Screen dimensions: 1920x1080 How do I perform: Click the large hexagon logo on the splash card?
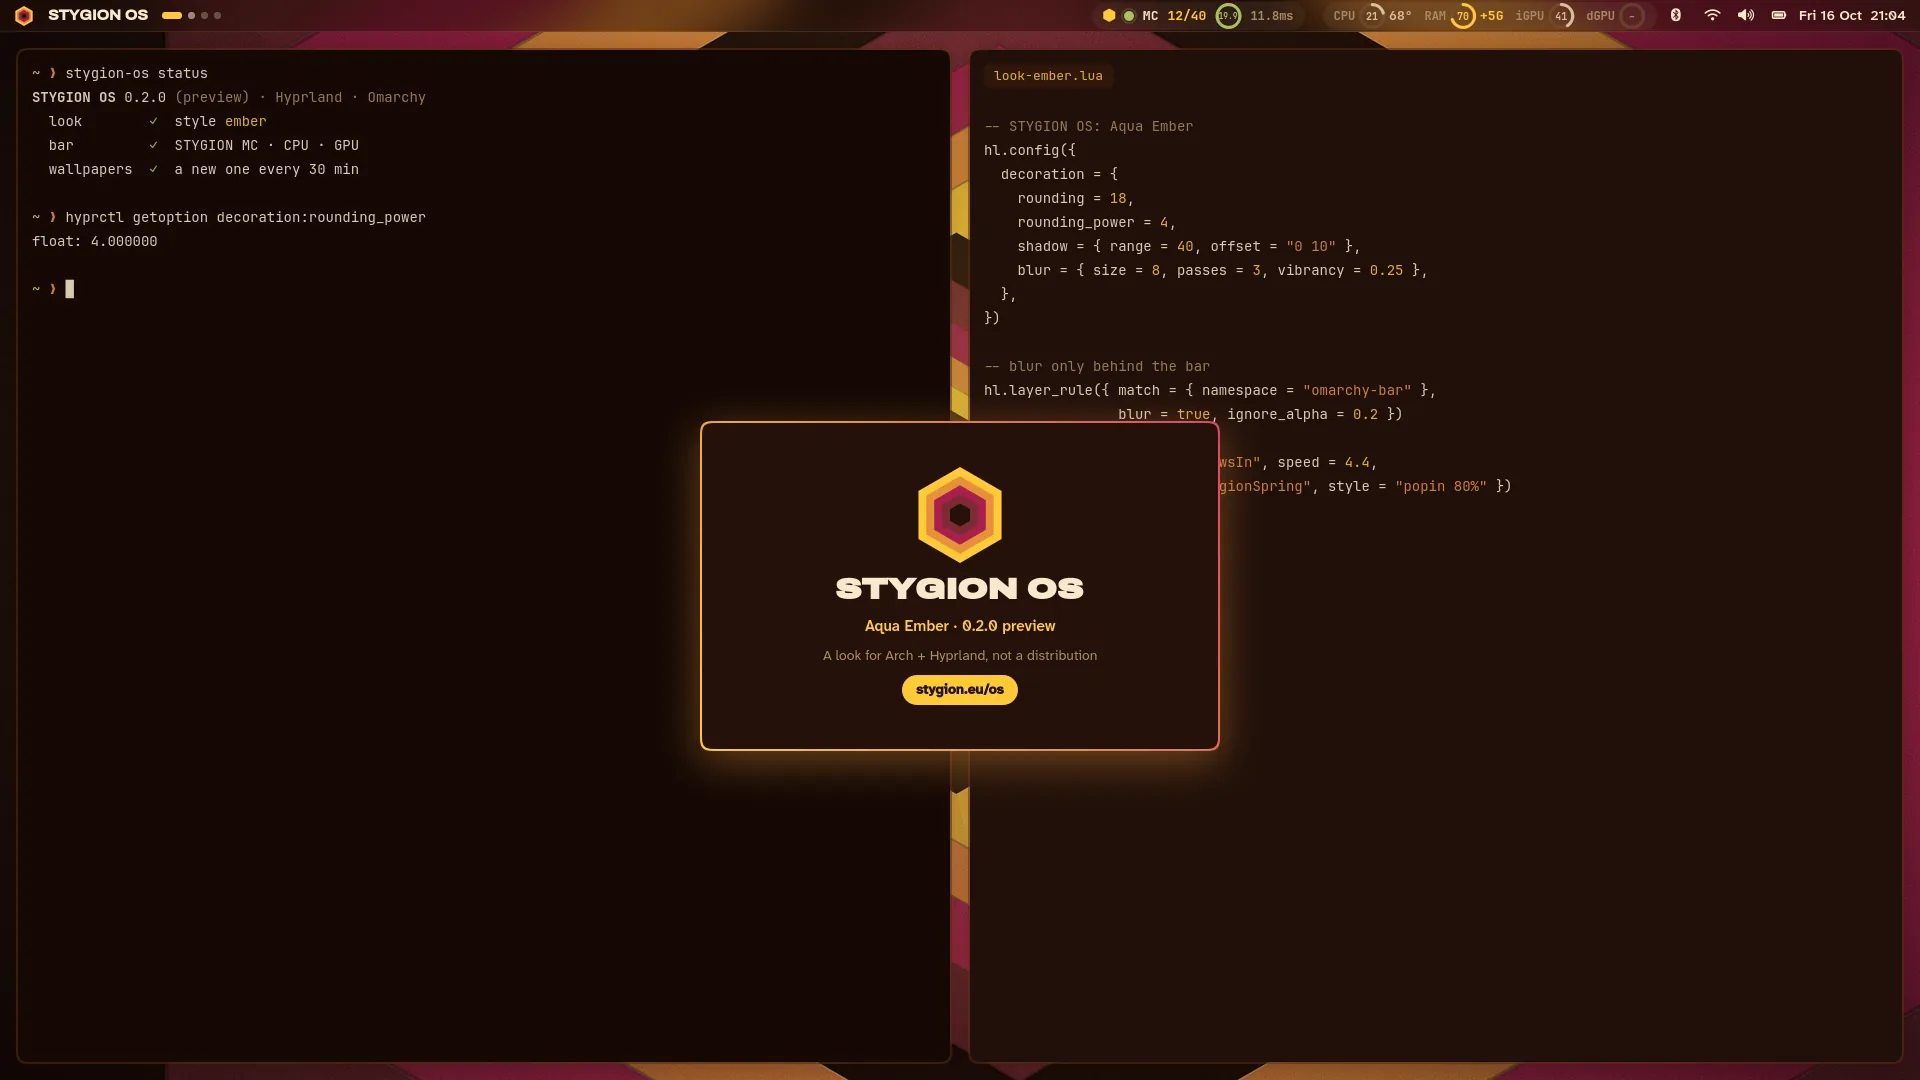pos(960,515)
